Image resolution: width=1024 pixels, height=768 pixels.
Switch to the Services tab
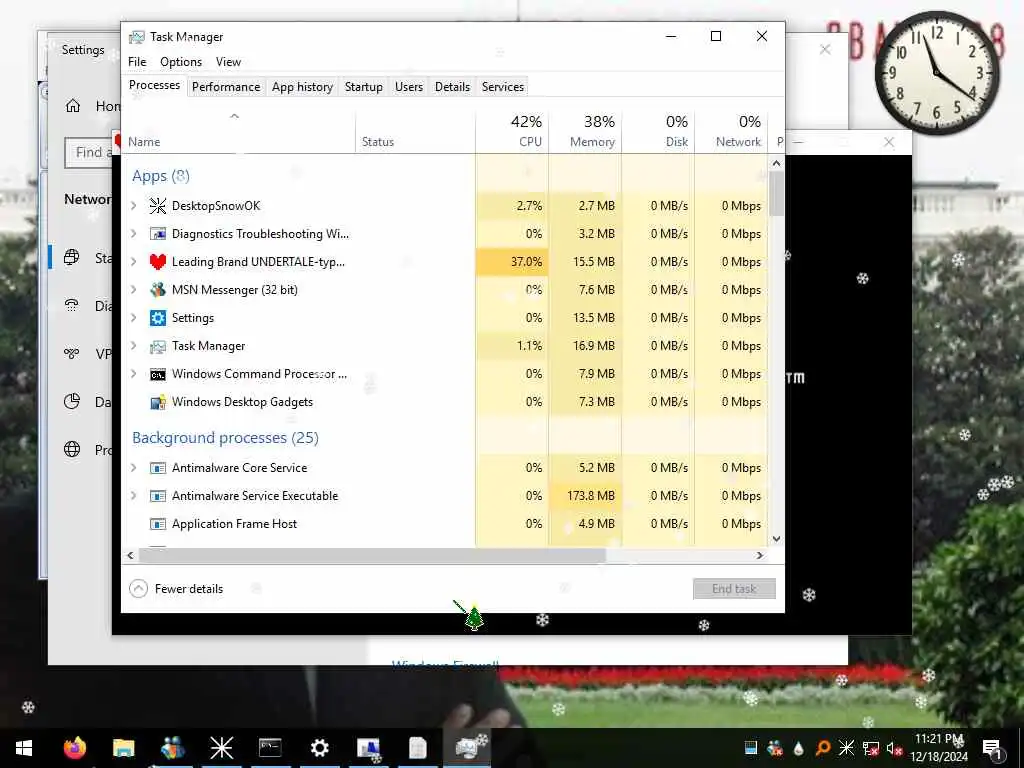pyautogui.click(x=503, y=87)
